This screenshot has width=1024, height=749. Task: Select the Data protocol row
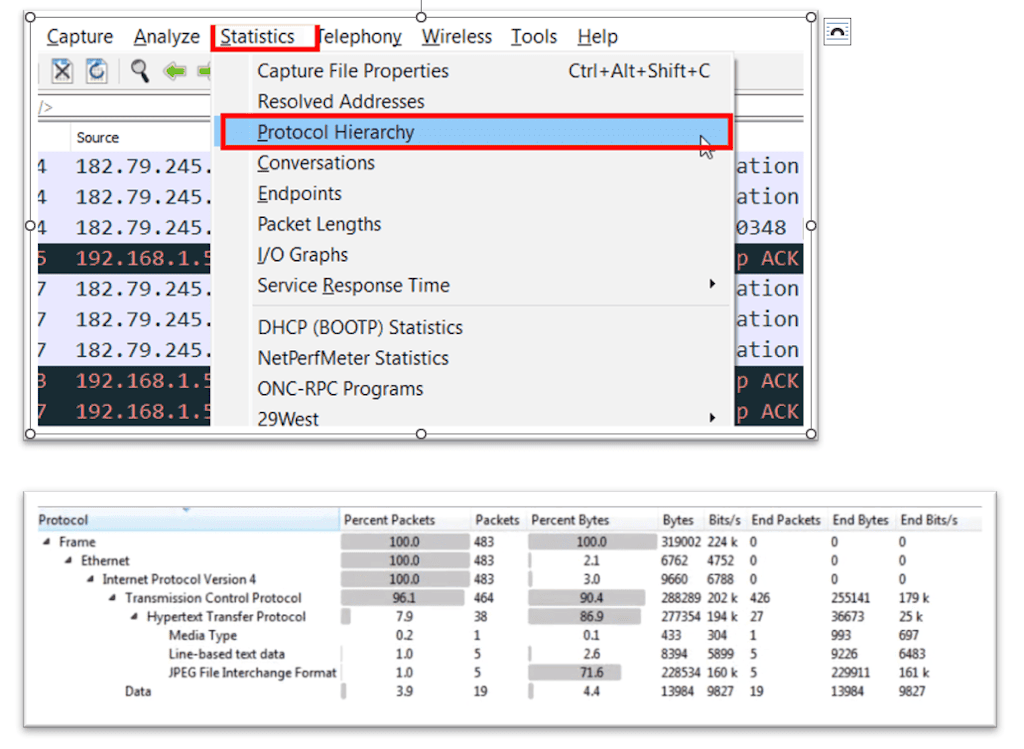pyautogui.click(x=509, y=692)
